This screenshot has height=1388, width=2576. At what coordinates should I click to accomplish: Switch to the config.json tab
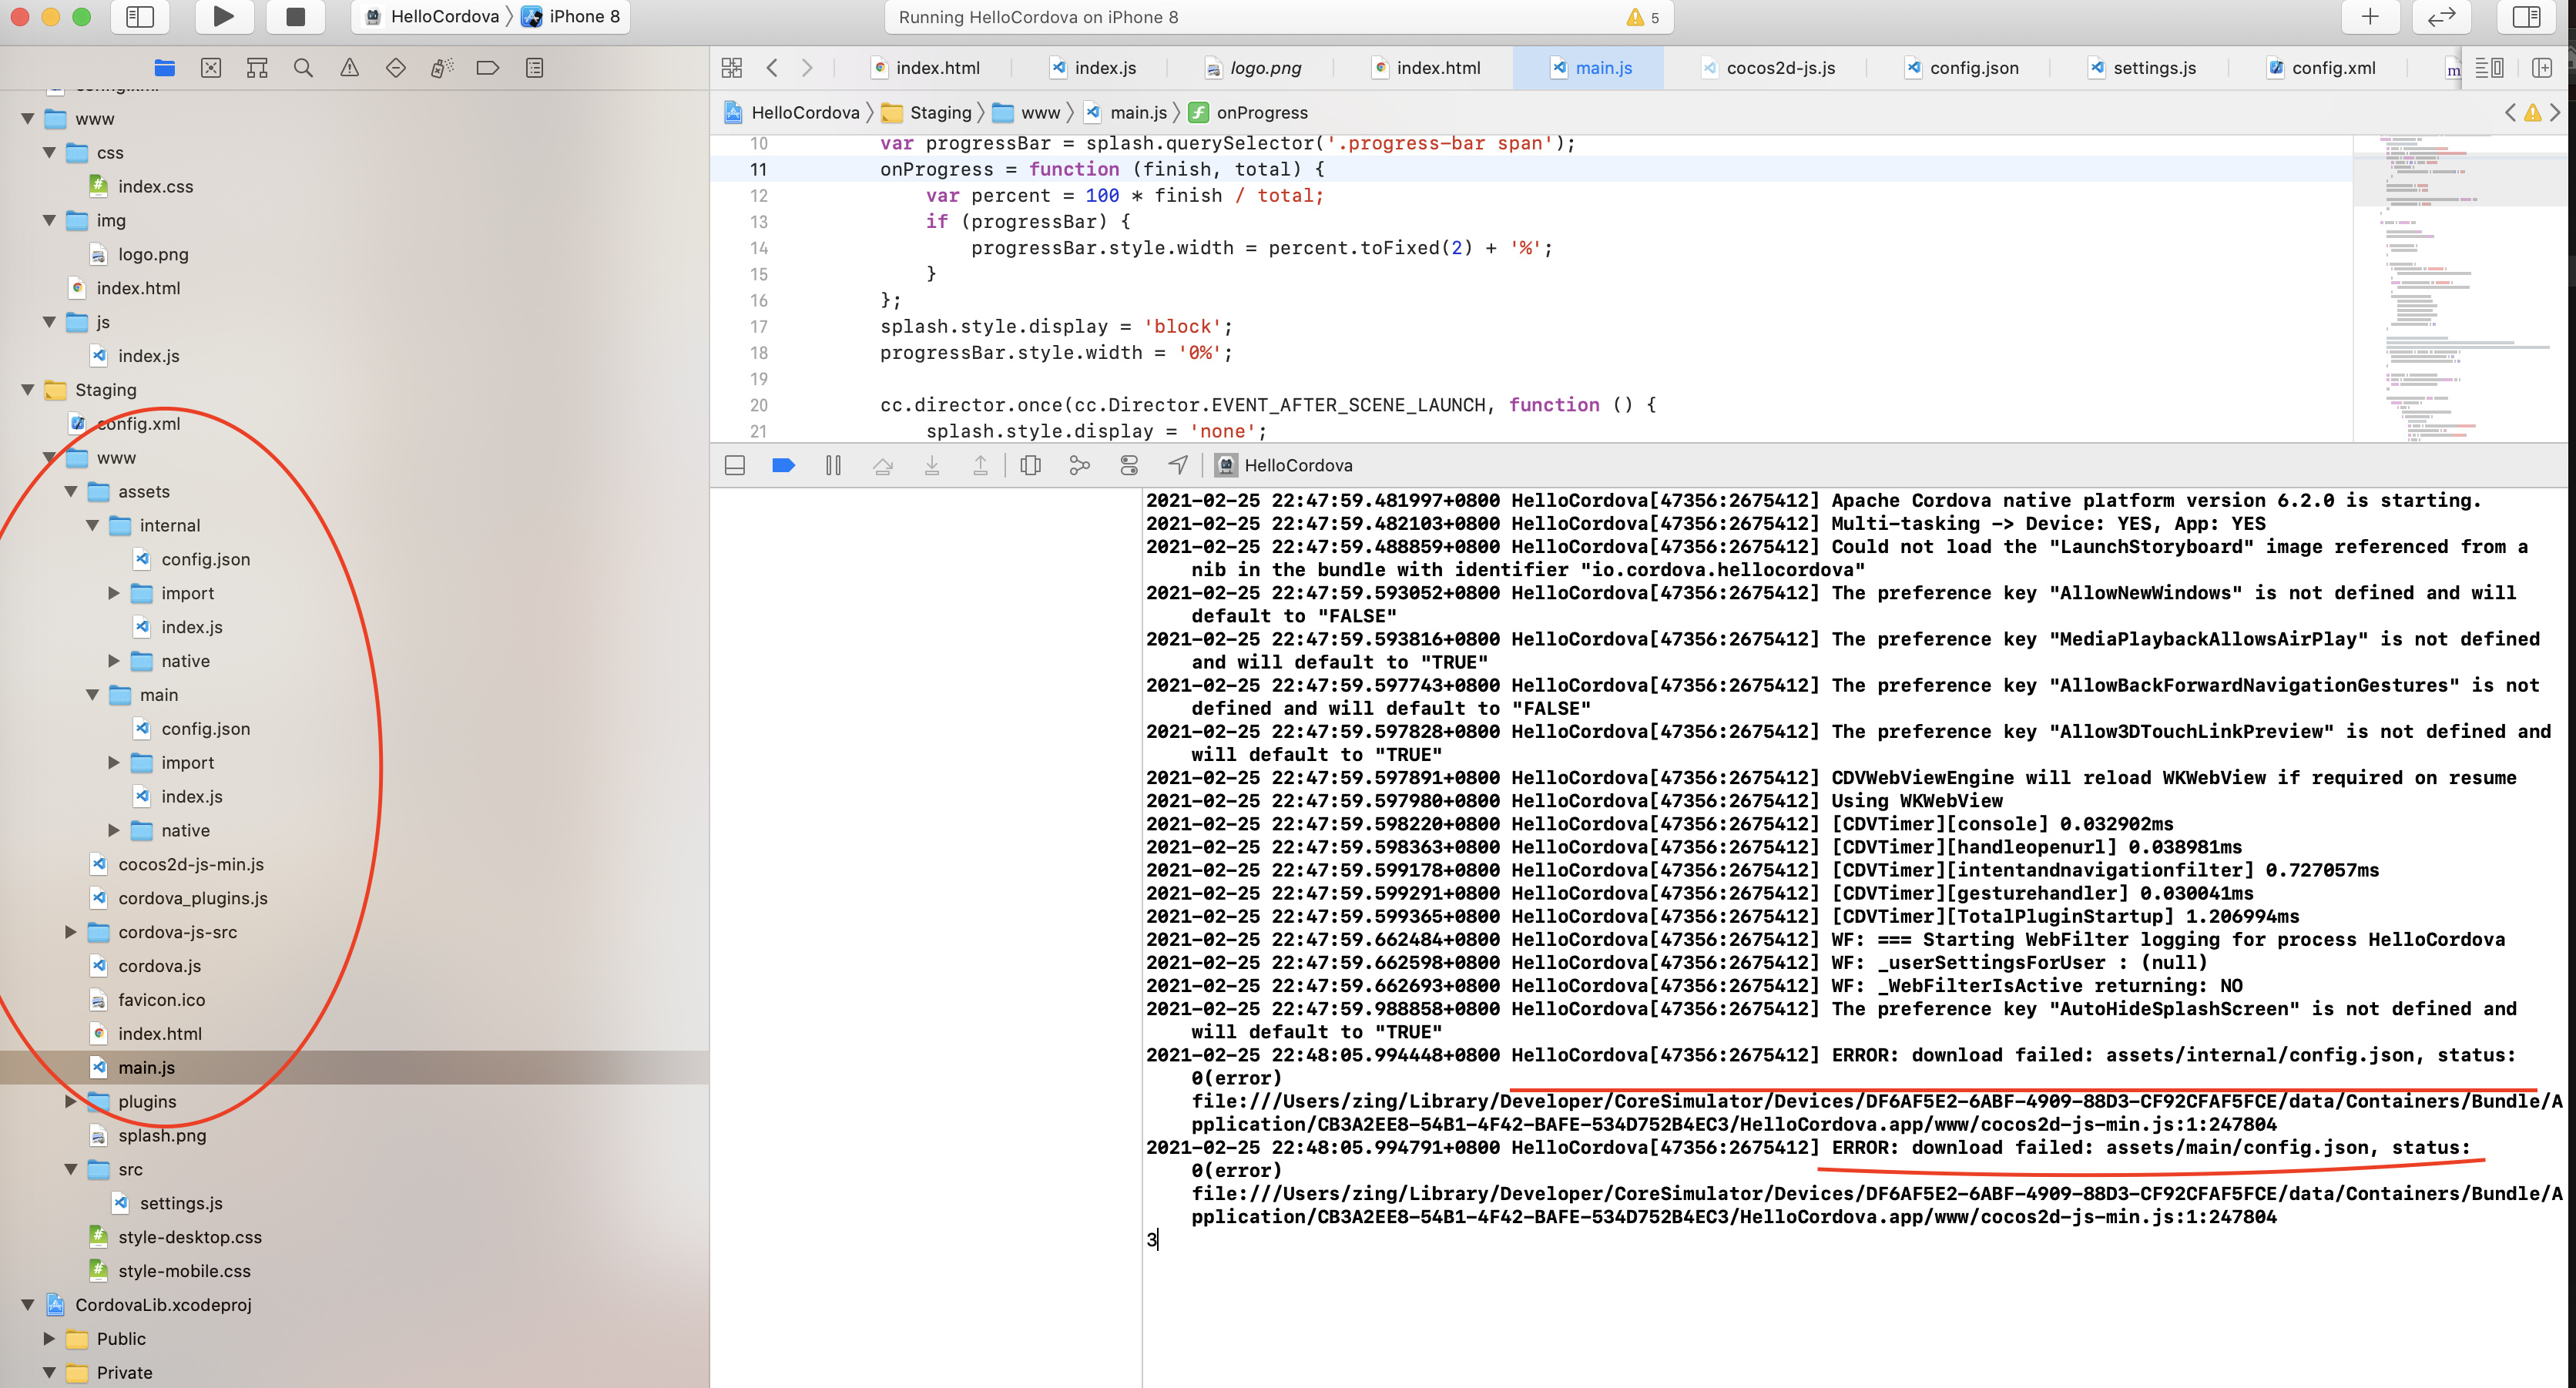click(1973, 68)
